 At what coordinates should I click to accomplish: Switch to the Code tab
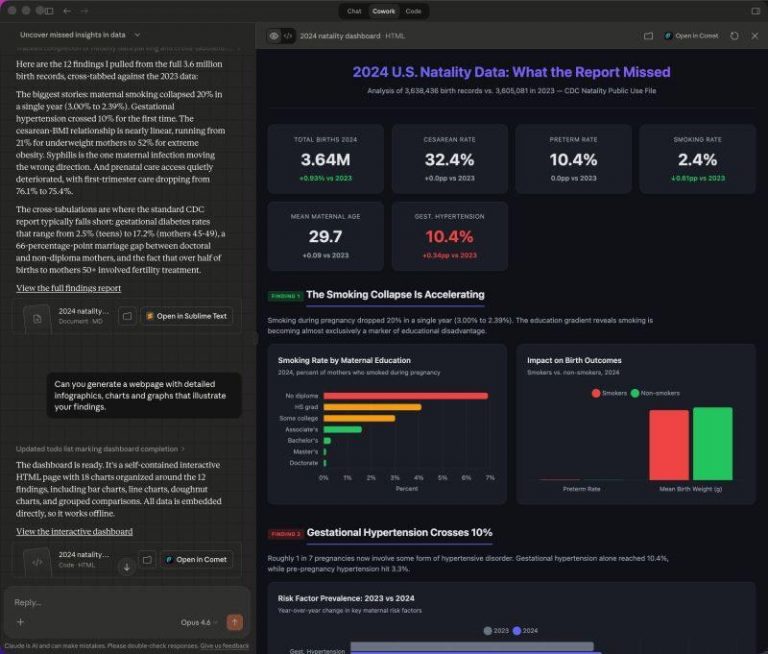[x=413, y=11]
